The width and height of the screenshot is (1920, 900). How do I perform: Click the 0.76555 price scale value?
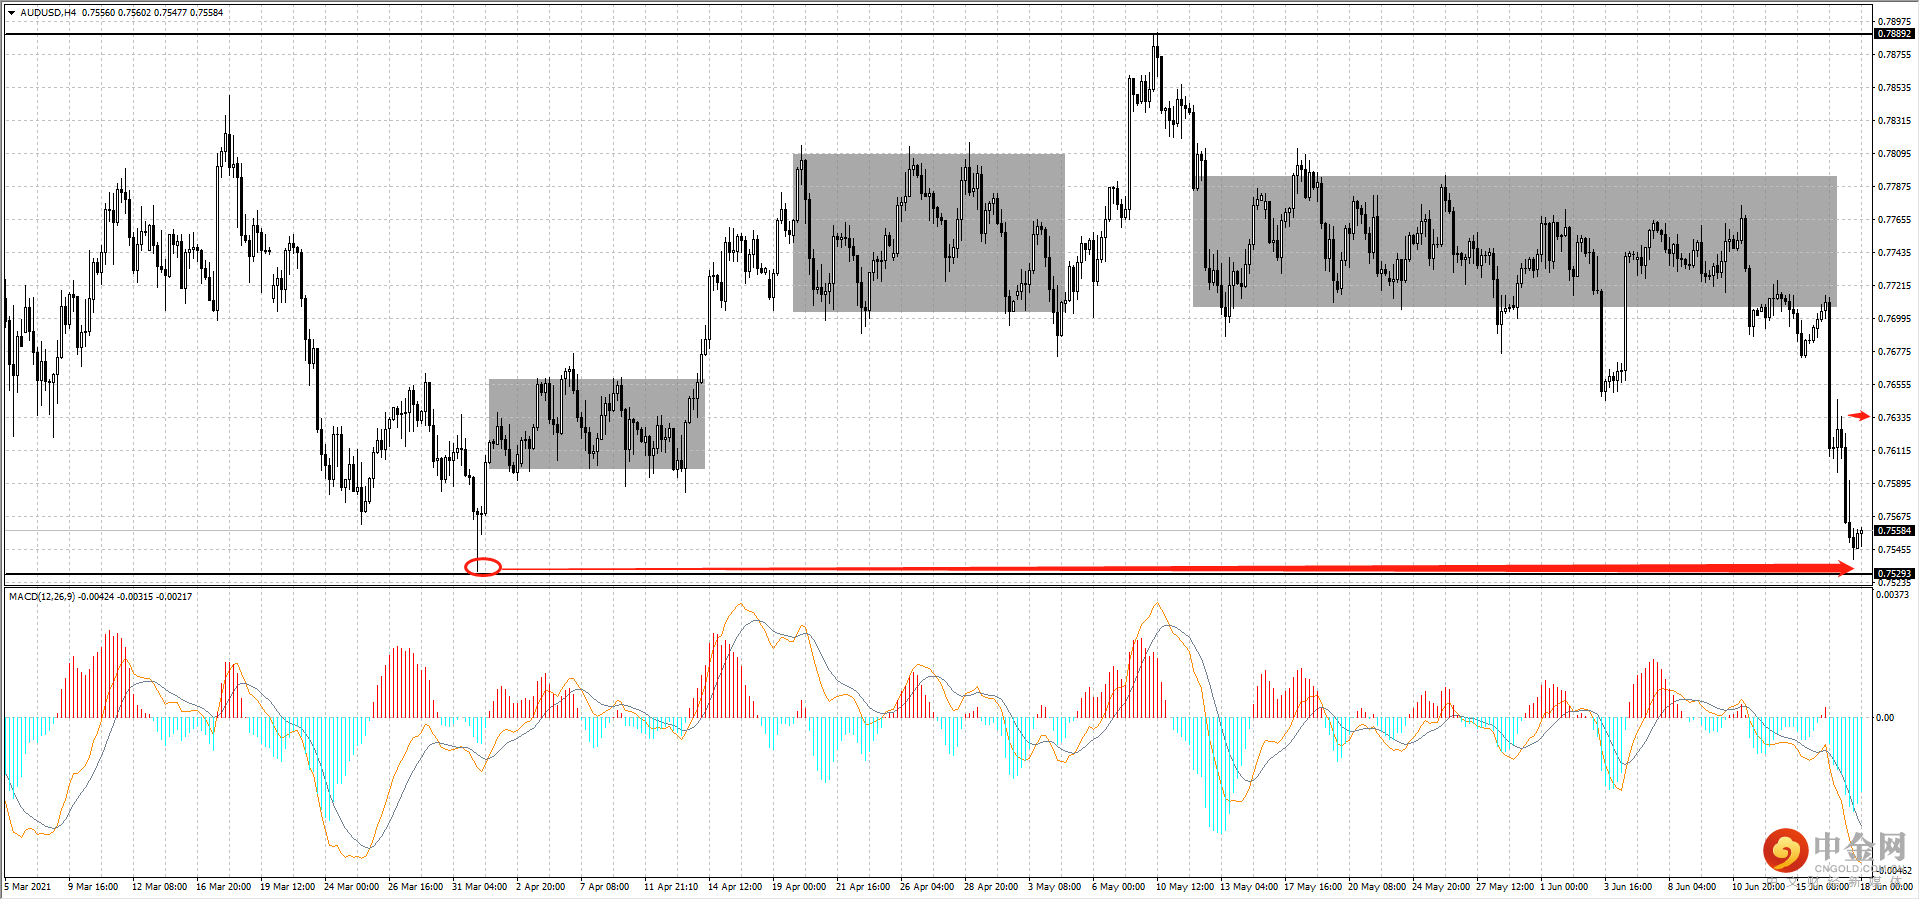click(x=1894, y=385)
